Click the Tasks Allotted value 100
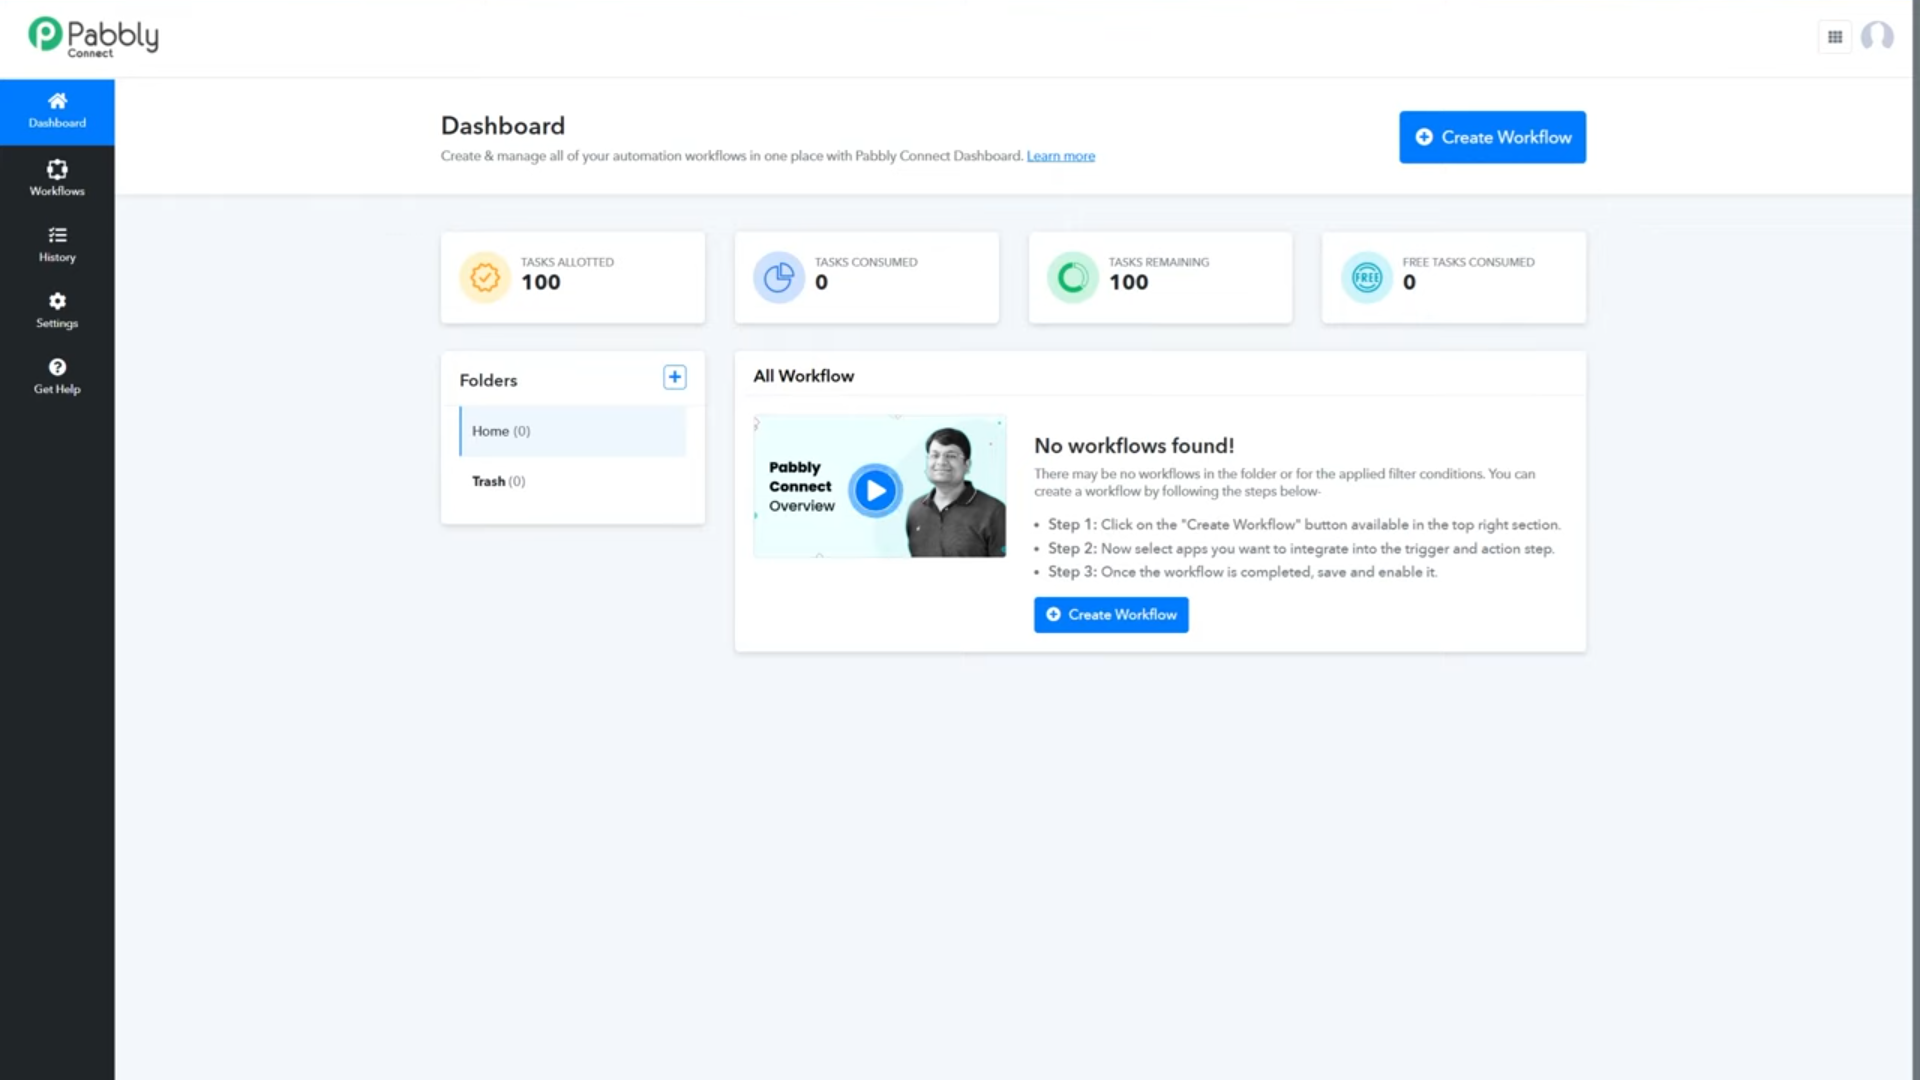 pyautogui.click(x=541, y=283)
